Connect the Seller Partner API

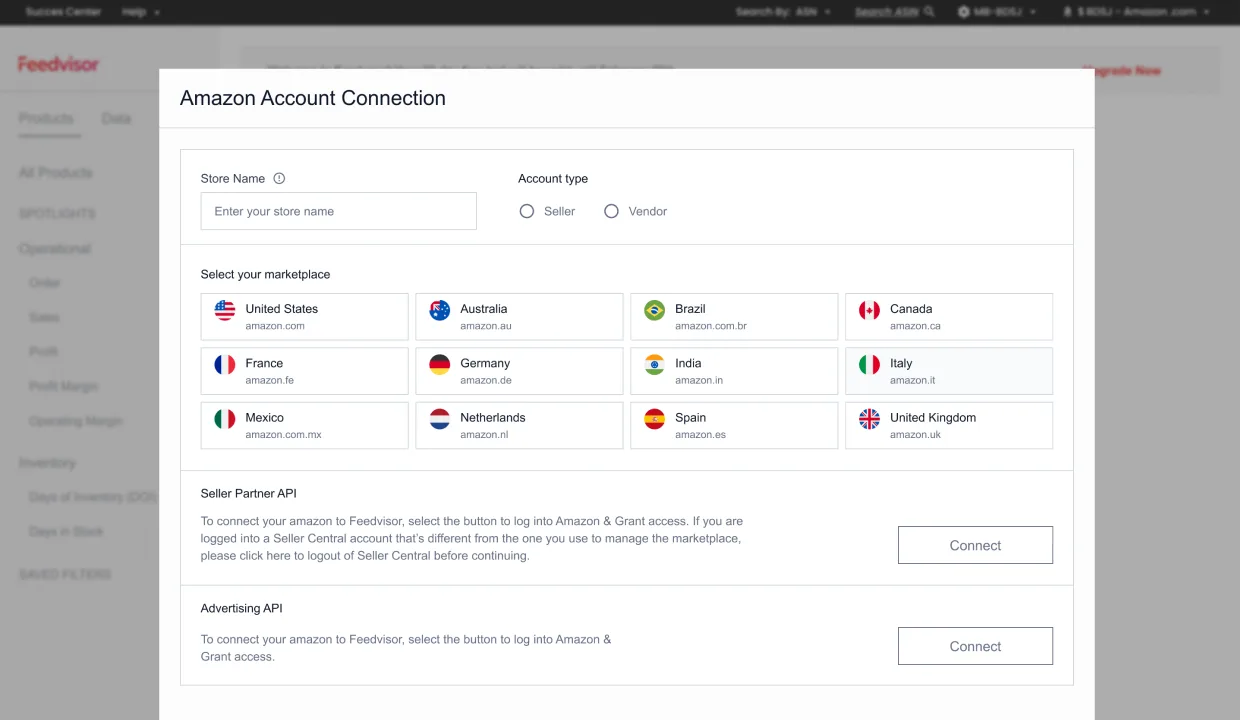(x=975, y=545)
